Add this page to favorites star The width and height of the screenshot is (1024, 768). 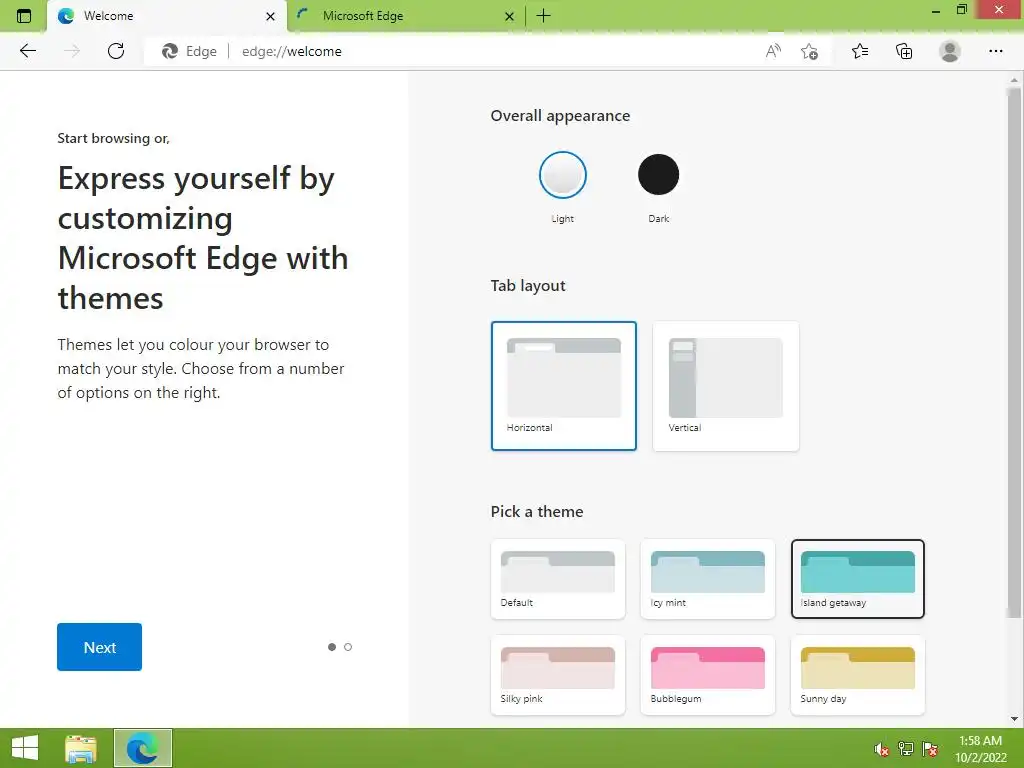(x=809, y=51)
